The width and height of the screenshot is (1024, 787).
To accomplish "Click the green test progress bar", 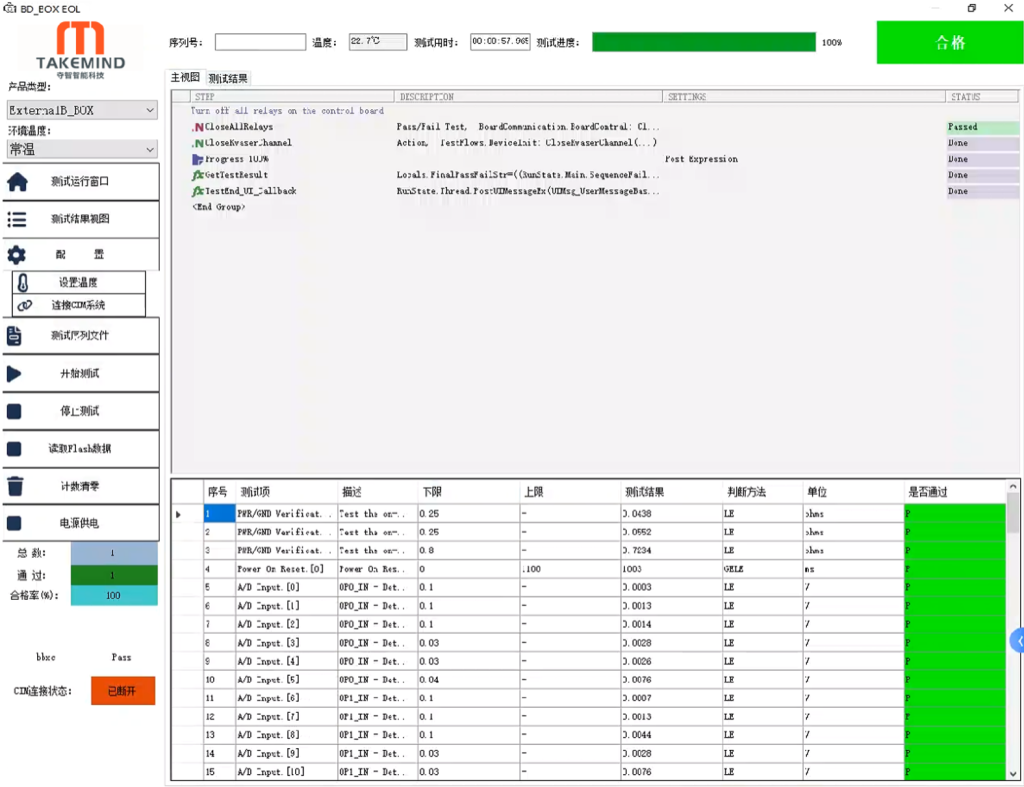I will pos(703,42).
